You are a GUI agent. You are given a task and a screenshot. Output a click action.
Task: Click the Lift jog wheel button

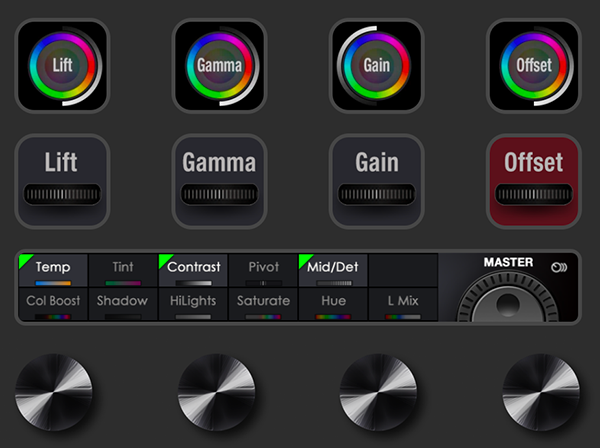coord(62,181)
